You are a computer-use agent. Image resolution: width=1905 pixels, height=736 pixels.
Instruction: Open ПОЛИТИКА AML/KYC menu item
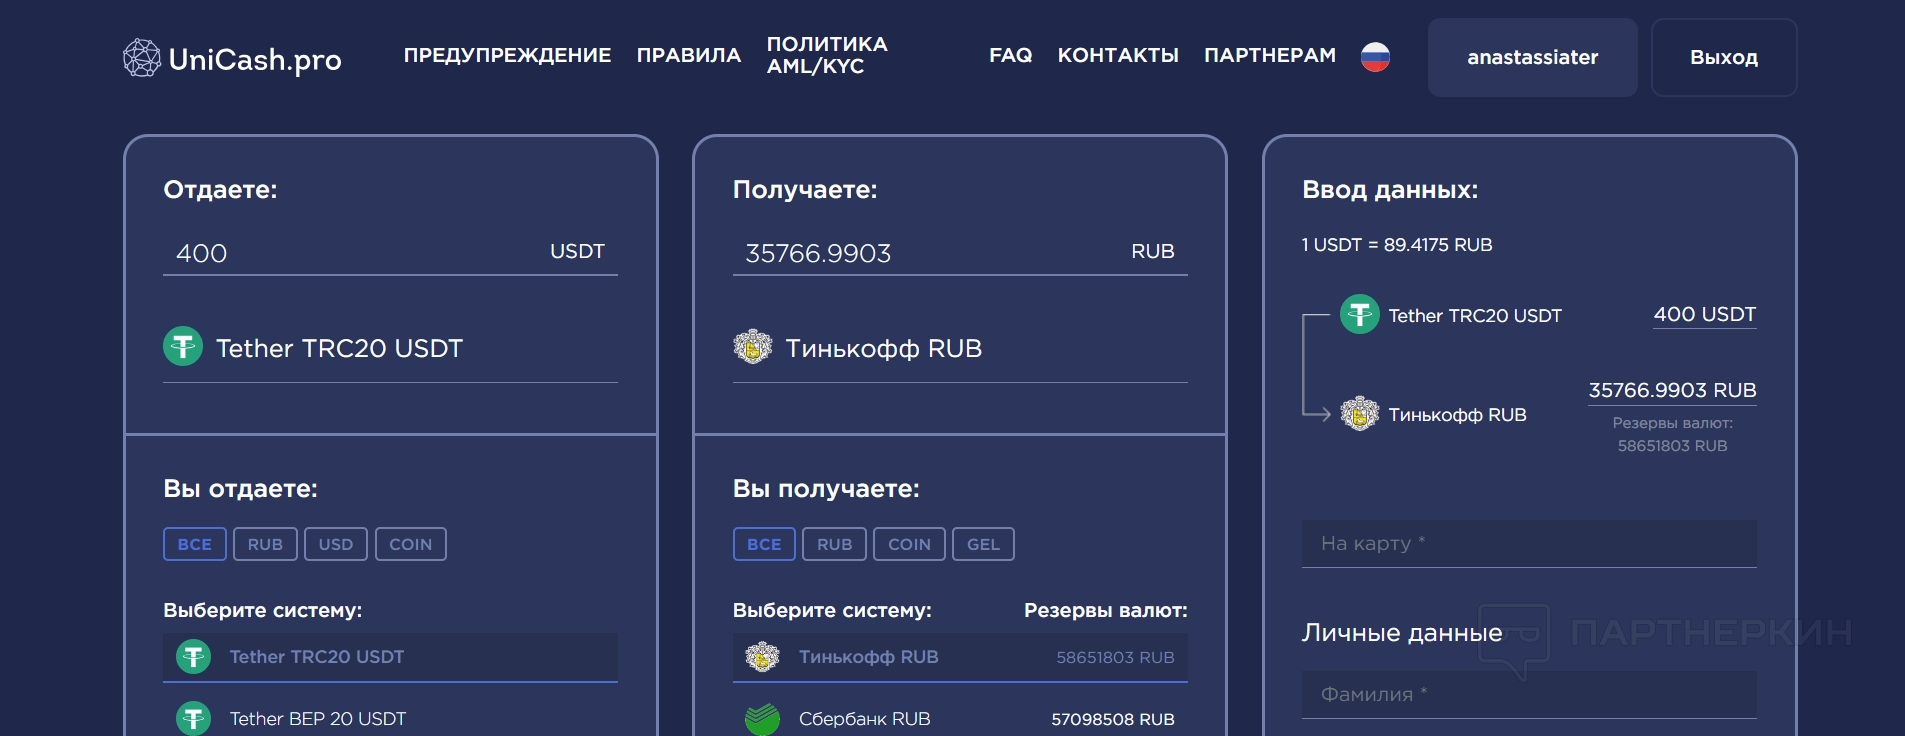pos(827,55)
